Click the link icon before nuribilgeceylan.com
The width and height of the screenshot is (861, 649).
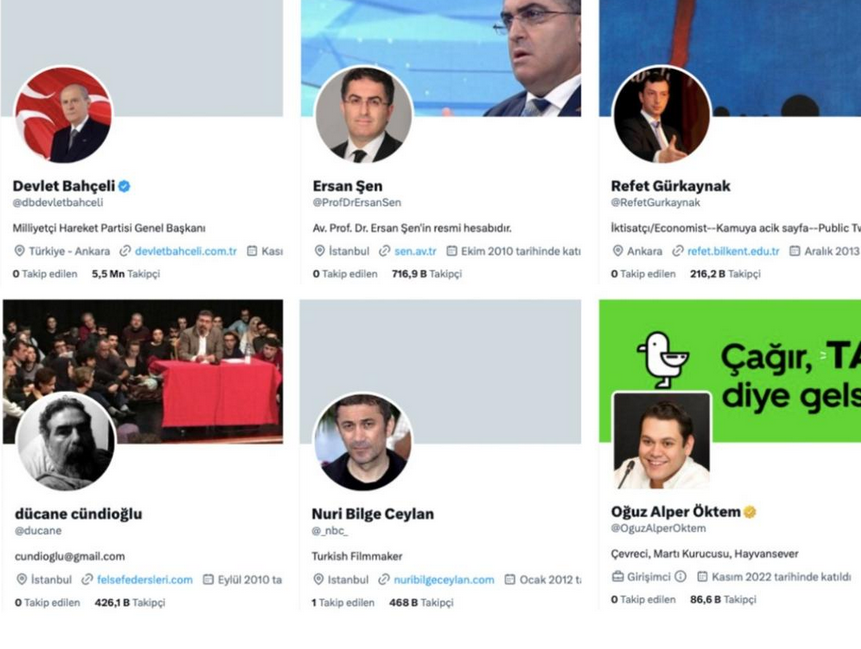click(384, 579)
